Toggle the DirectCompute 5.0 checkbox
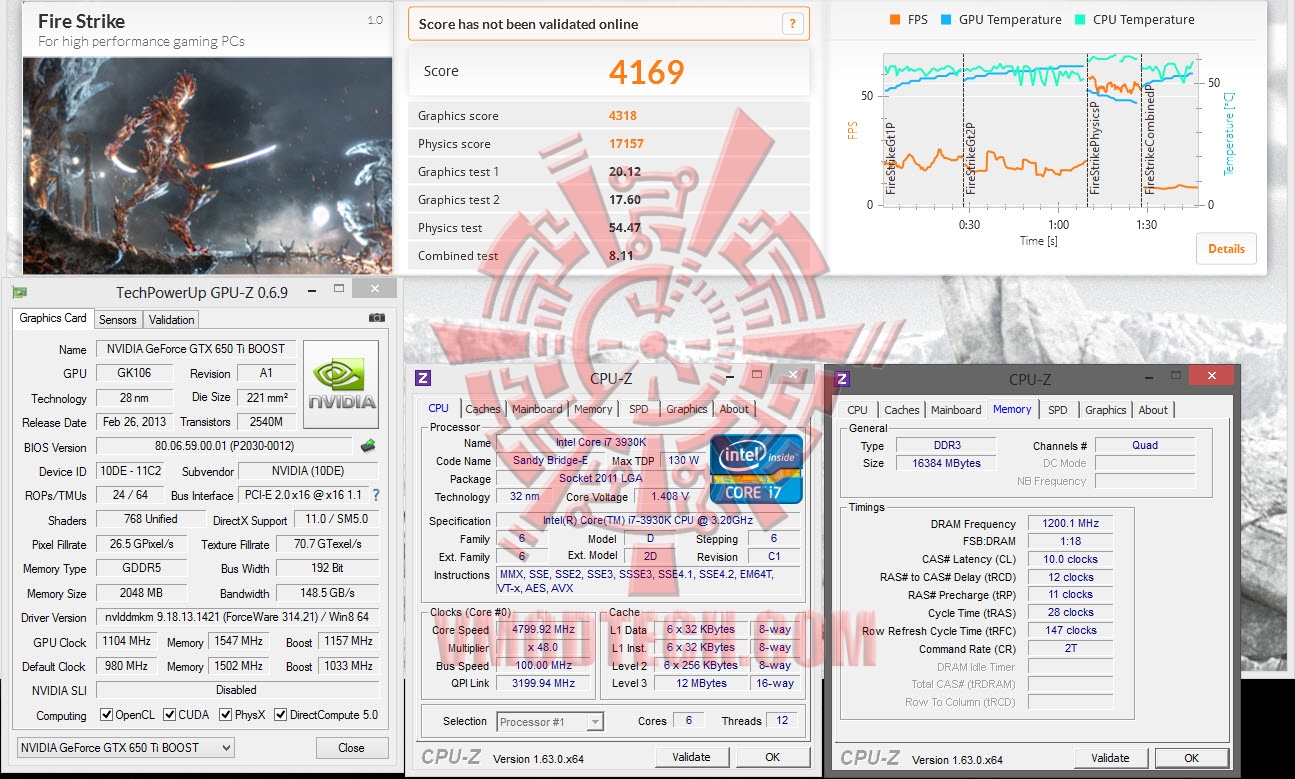1295x779 pixels. point(281,715)
